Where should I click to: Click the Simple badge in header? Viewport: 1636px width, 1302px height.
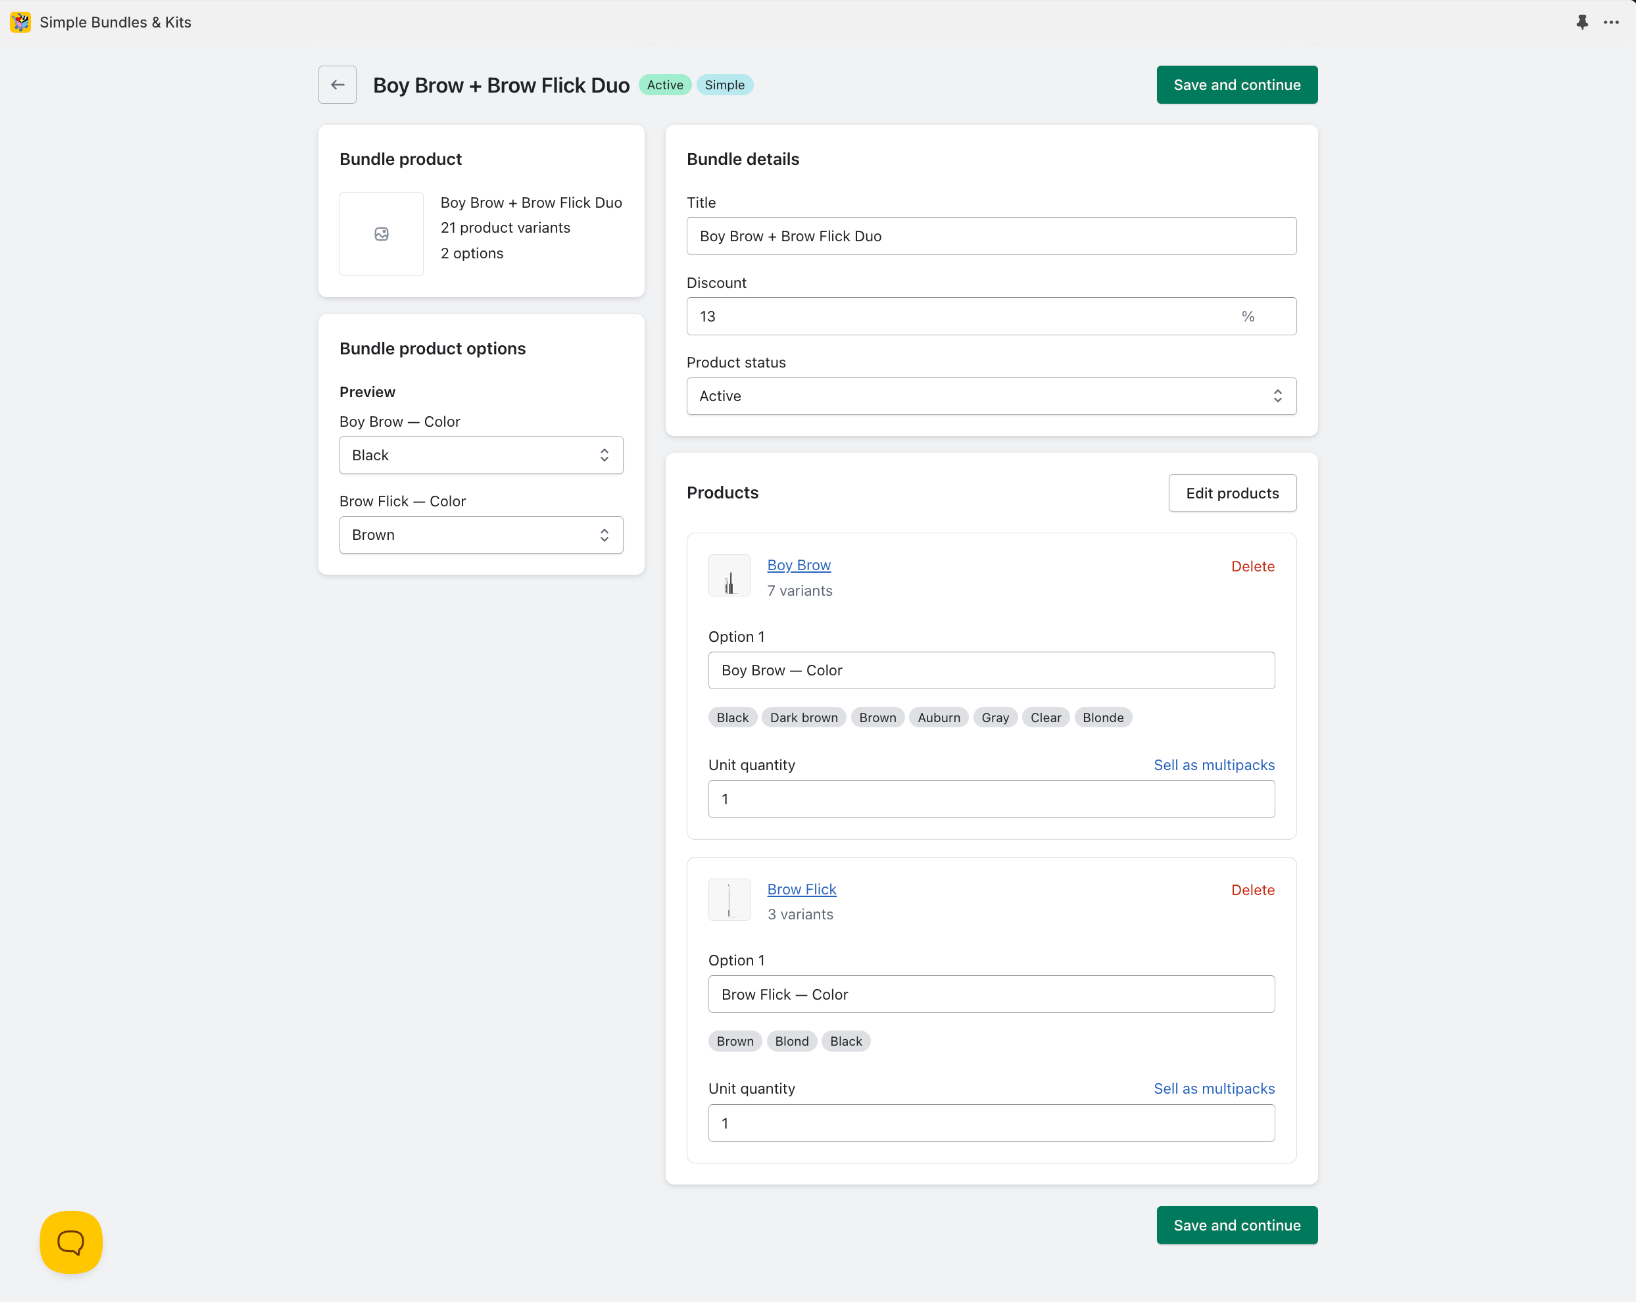[725, 85]
